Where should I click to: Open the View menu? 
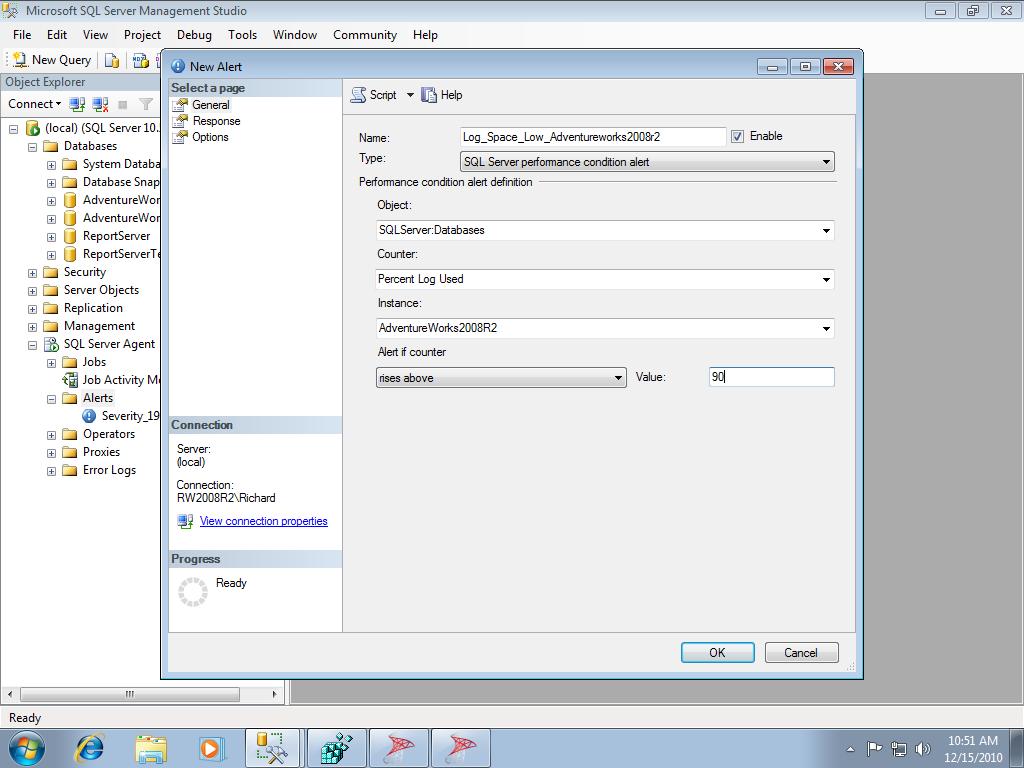click(95, 35)
